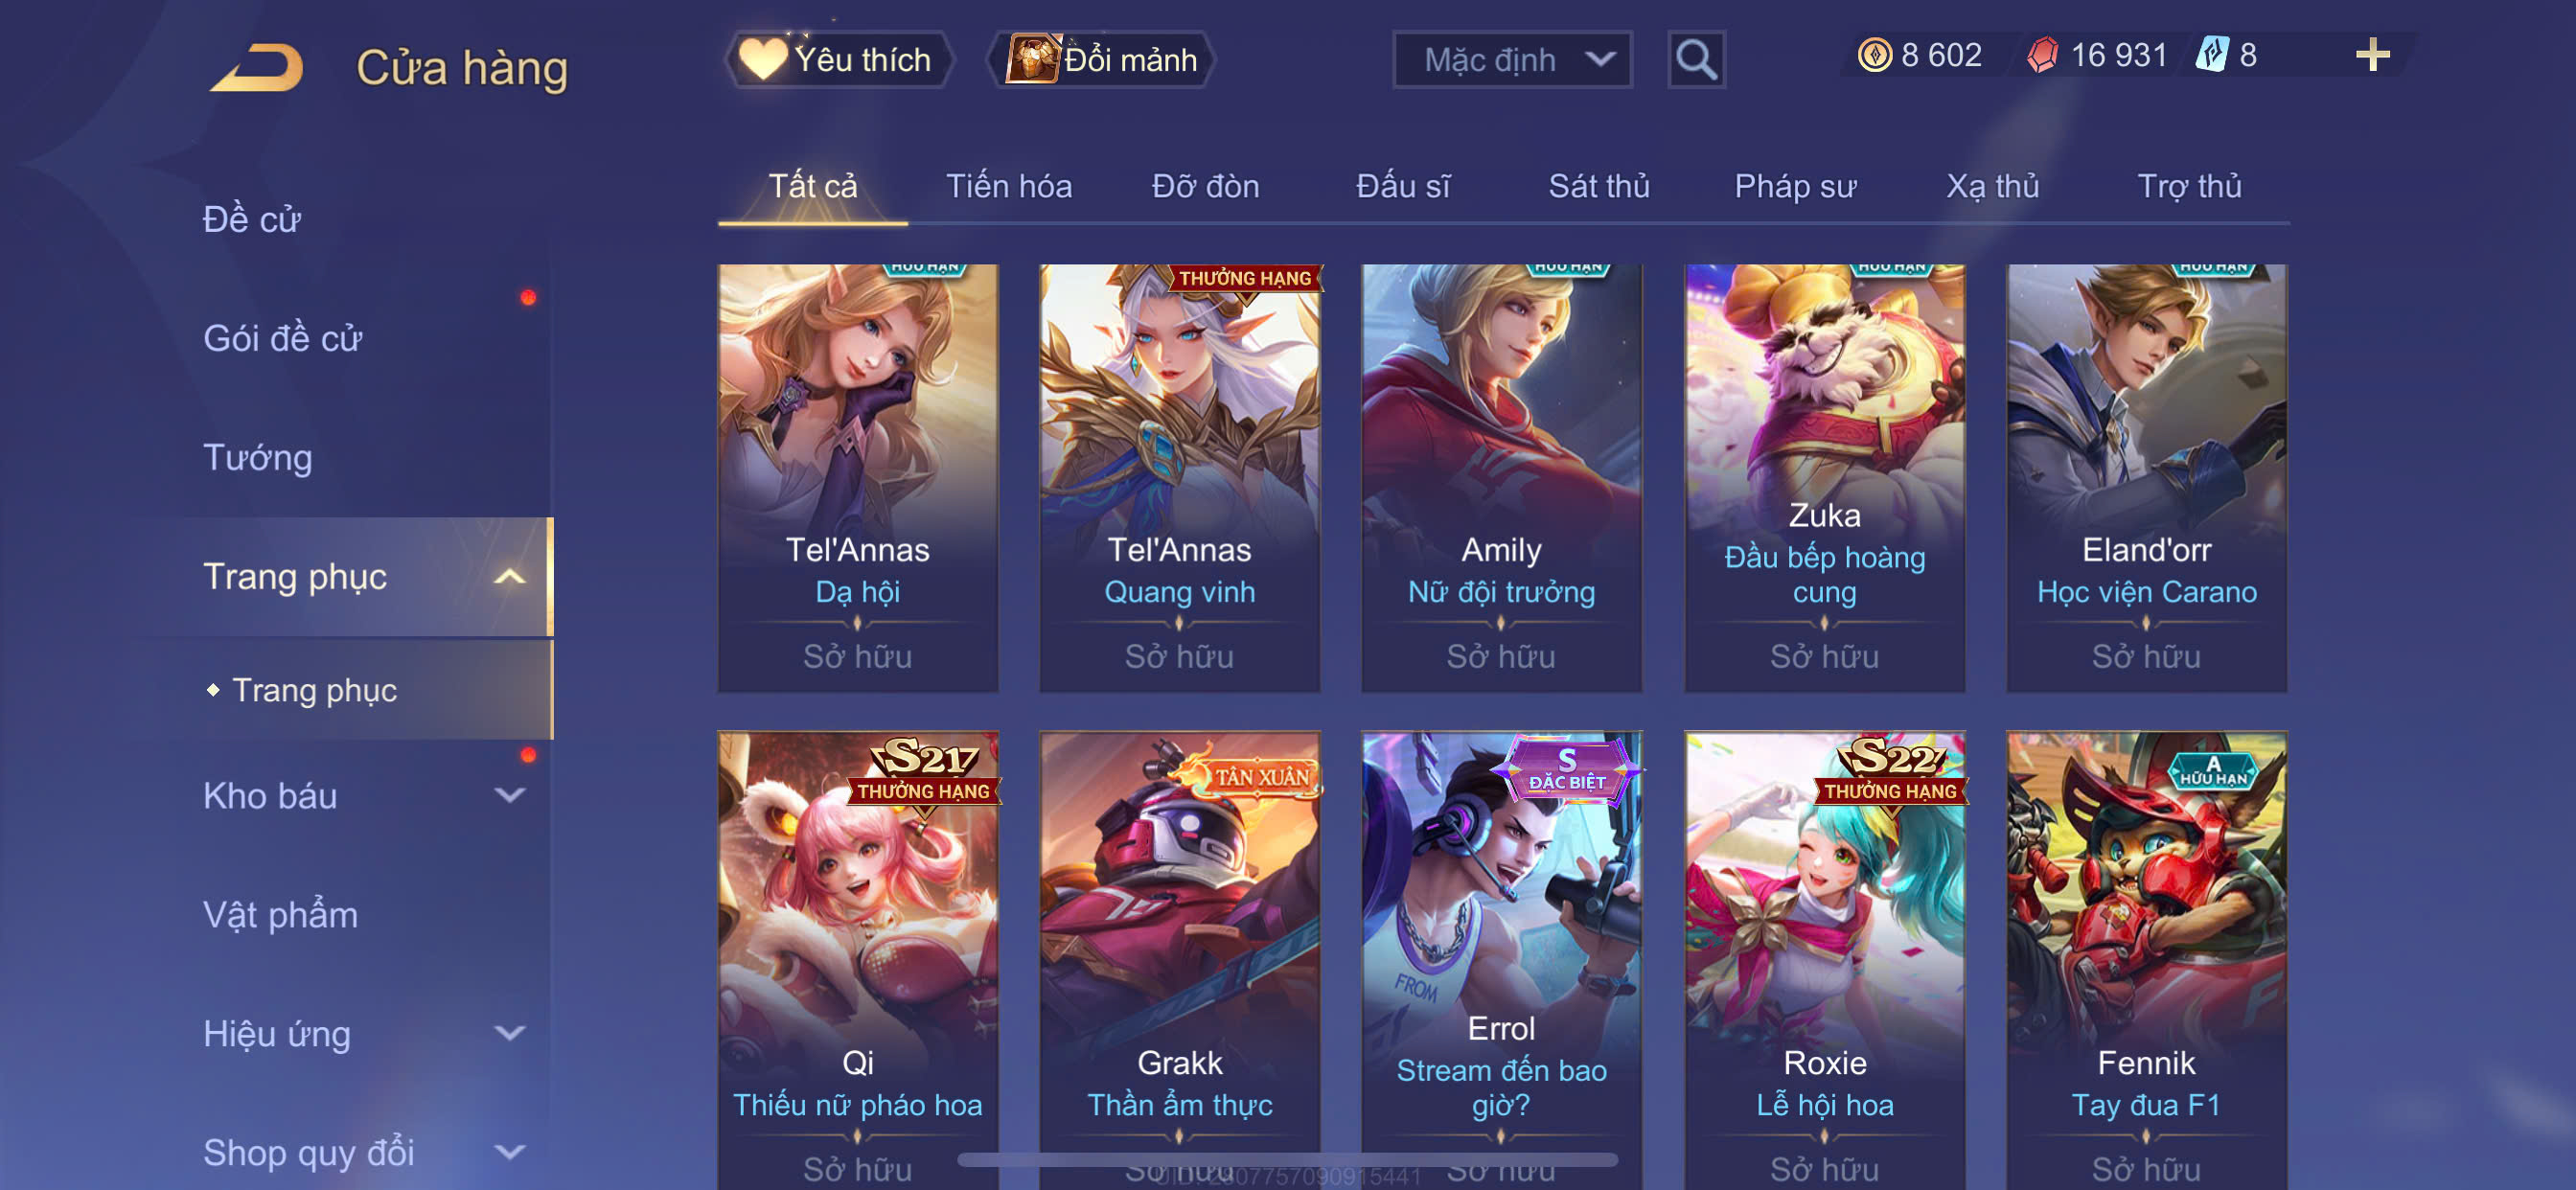Image resolution: width=2576 pixels, height=1190 pixels.
Task: Click the chest icon in Đổi mảnh
Action: click(x=1032, y=58)
